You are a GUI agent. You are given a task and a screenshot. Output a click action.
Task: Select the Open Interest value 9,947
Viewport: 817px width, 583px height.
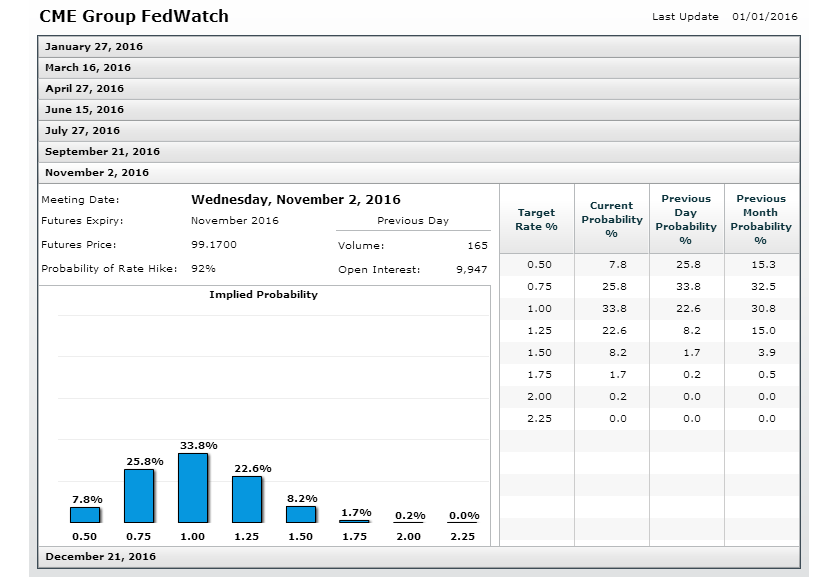click(x=472, y=269)
